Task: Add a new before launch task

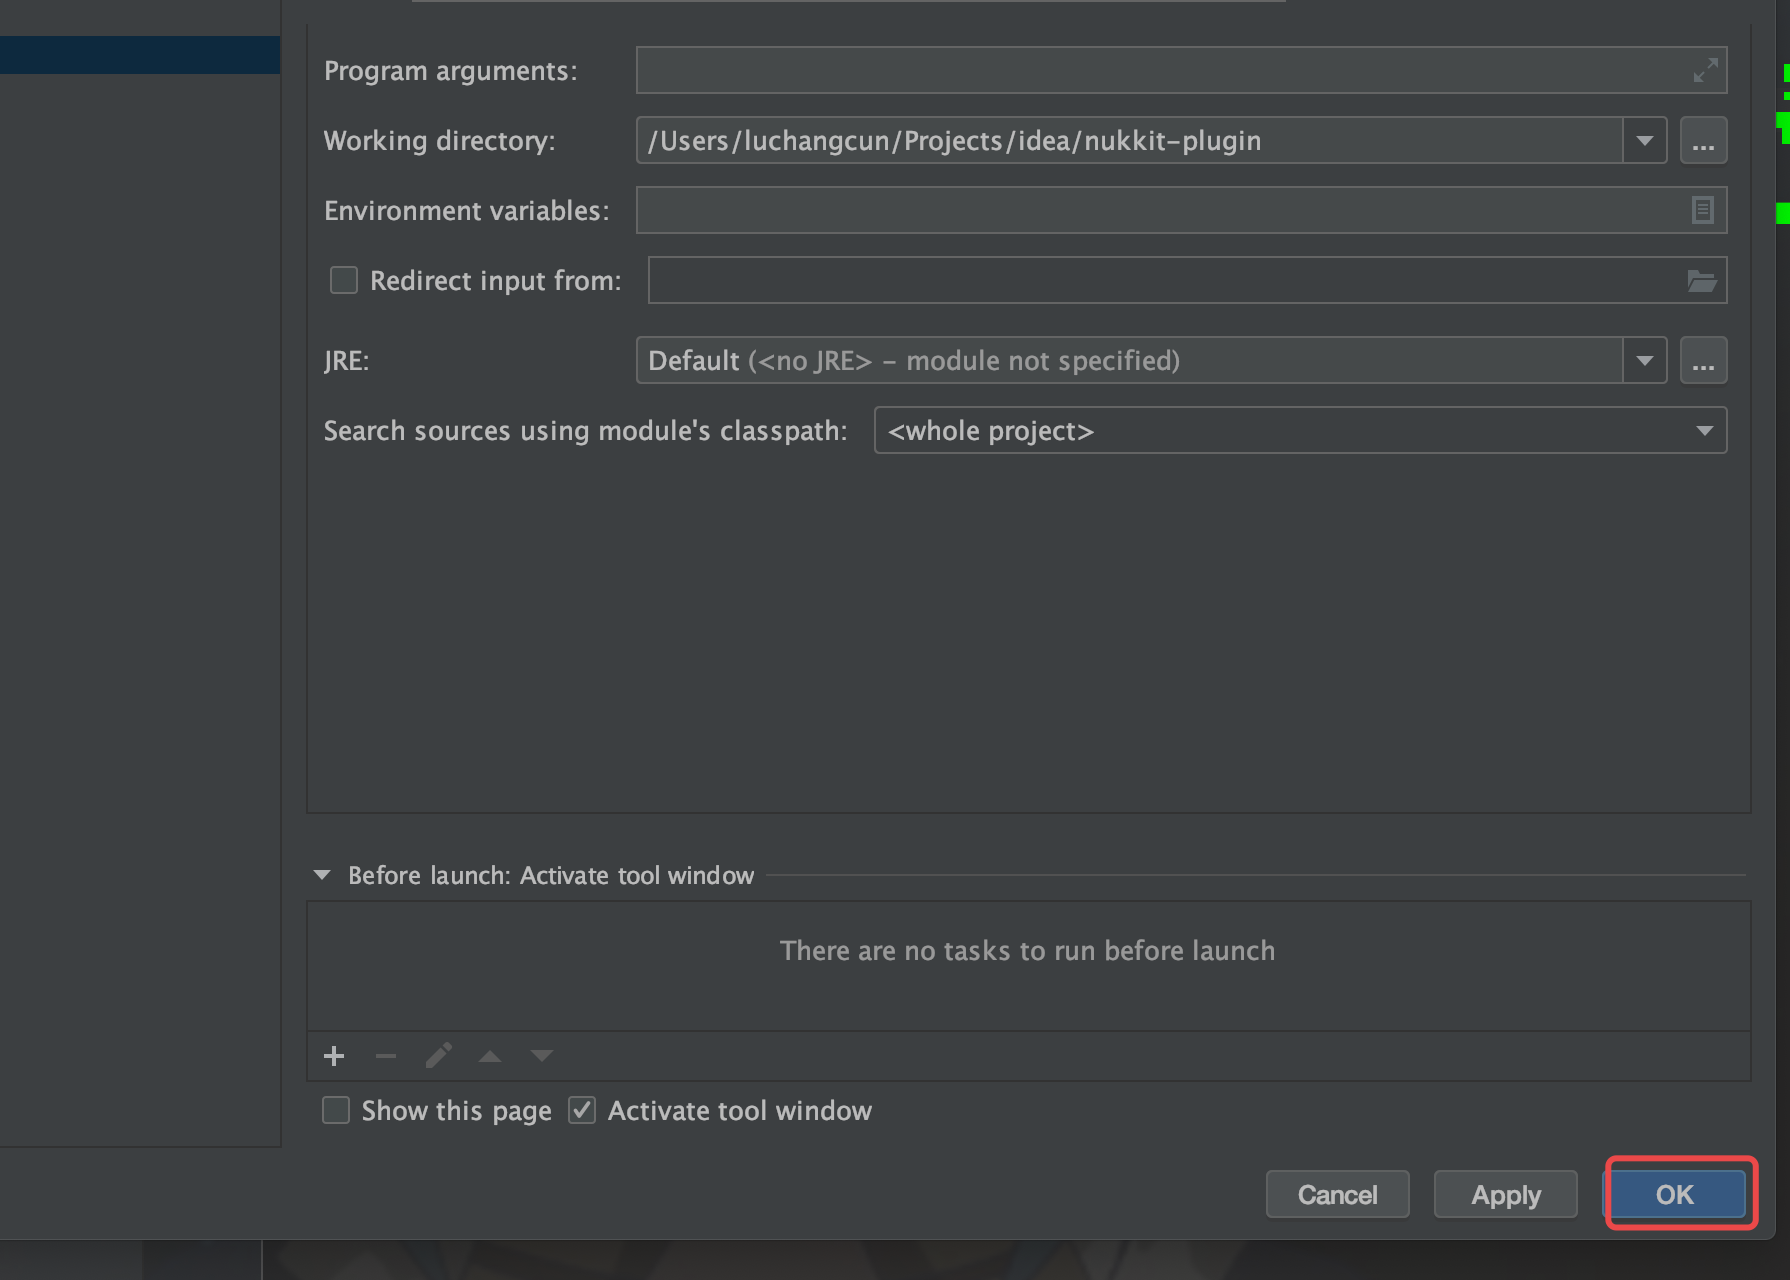Action: [x=334, y=1056]
